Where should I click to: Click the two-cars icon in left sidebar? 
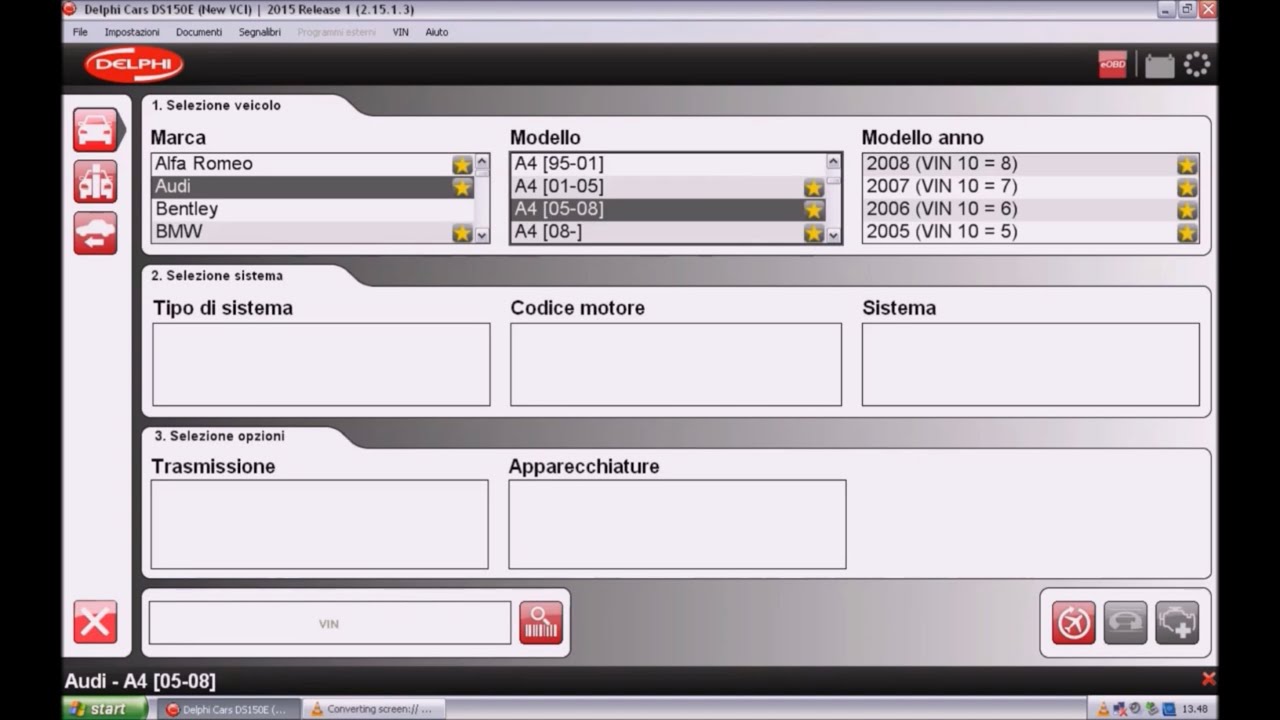(95, 181)
